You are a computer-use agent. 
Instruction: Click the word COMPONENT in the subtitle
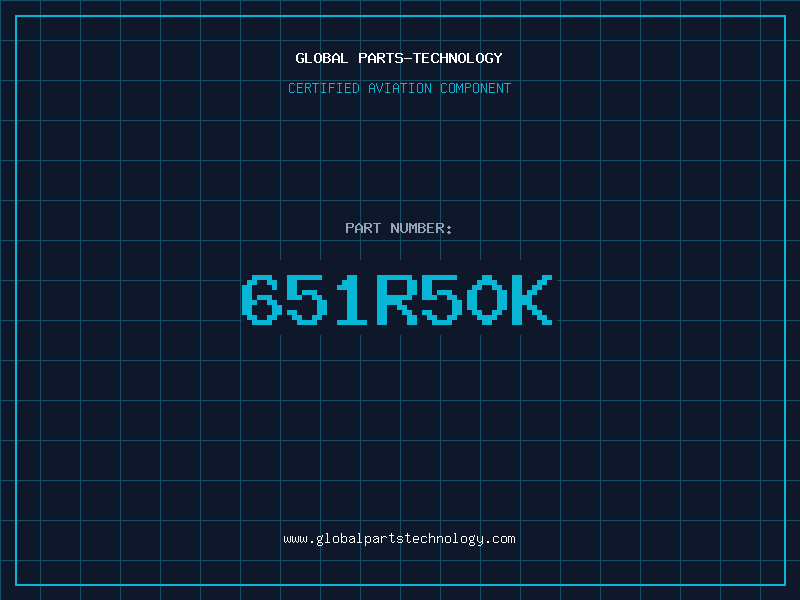475,88
